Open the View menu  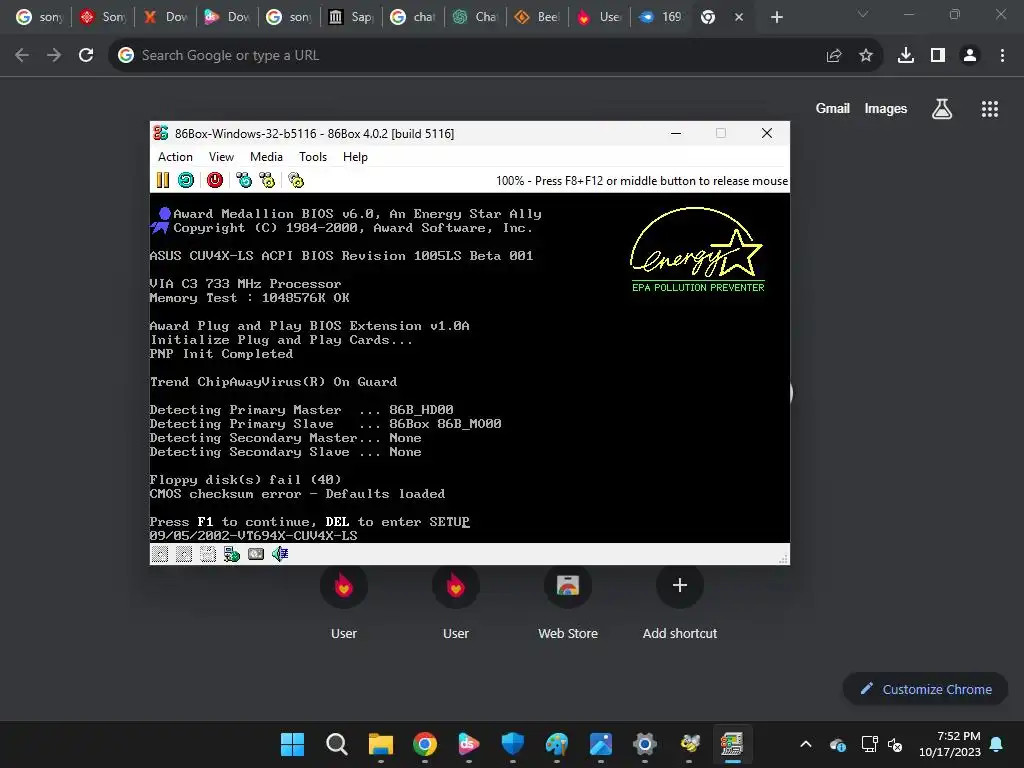(221, 157)
